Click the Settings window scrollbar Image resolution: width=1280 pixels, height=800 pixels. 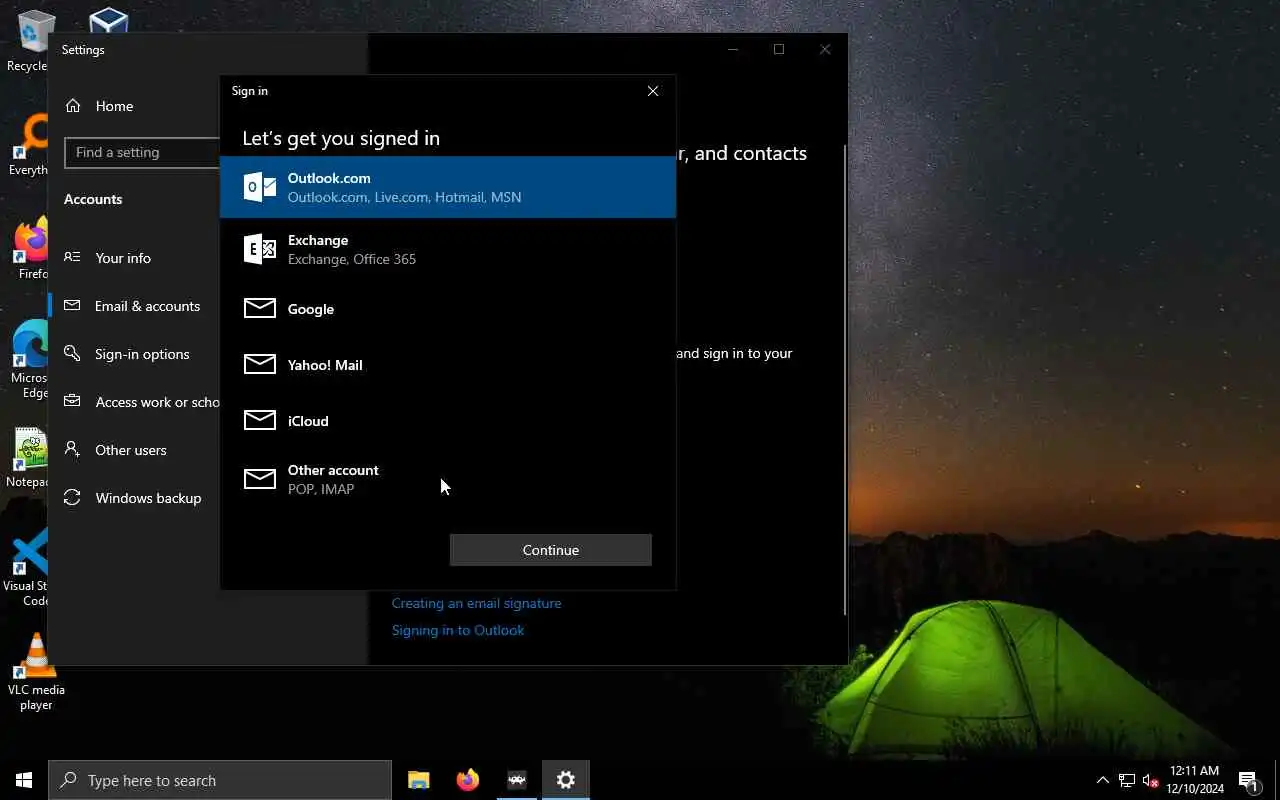click(x=845, y=380)
